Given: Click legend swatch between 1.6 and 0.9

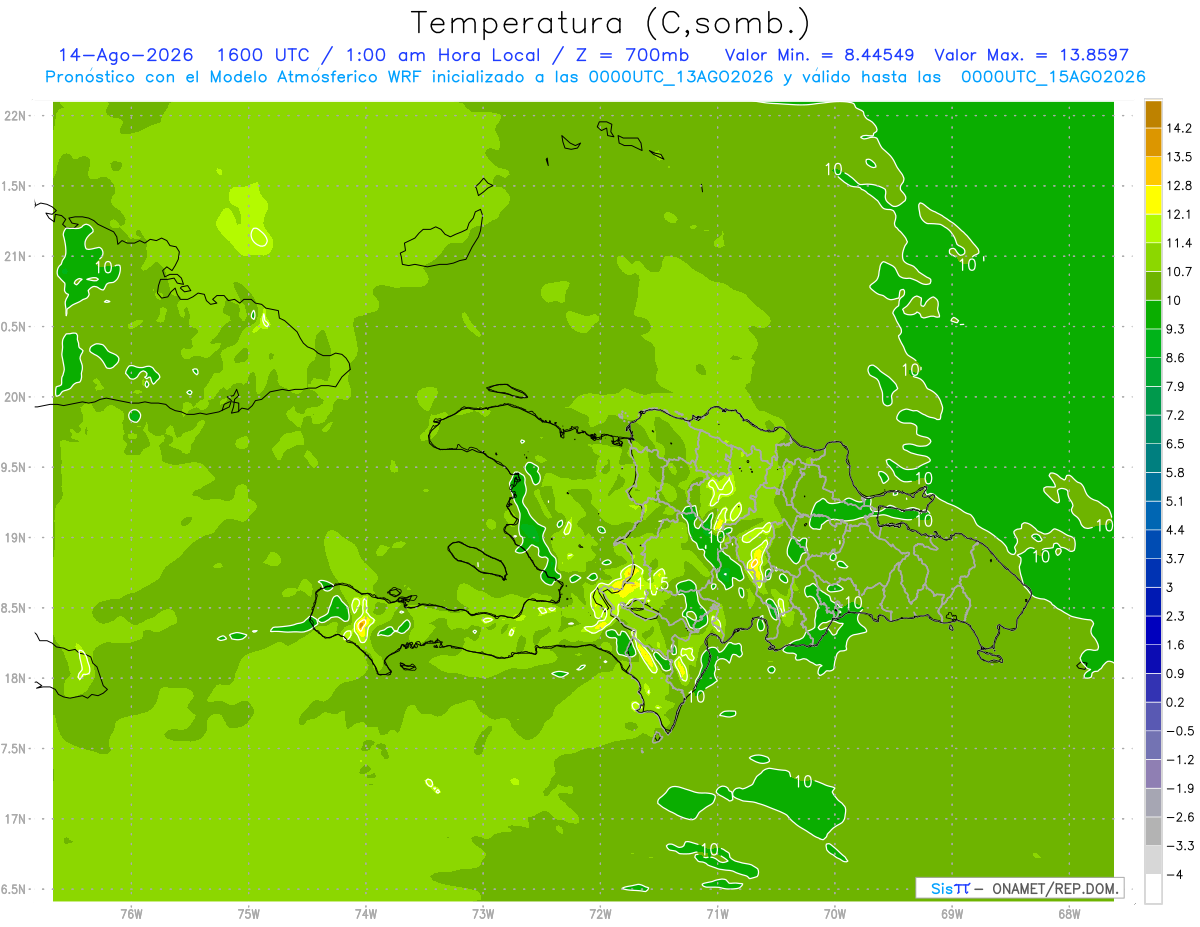Looking at the screenshot, I should 1153,659.
